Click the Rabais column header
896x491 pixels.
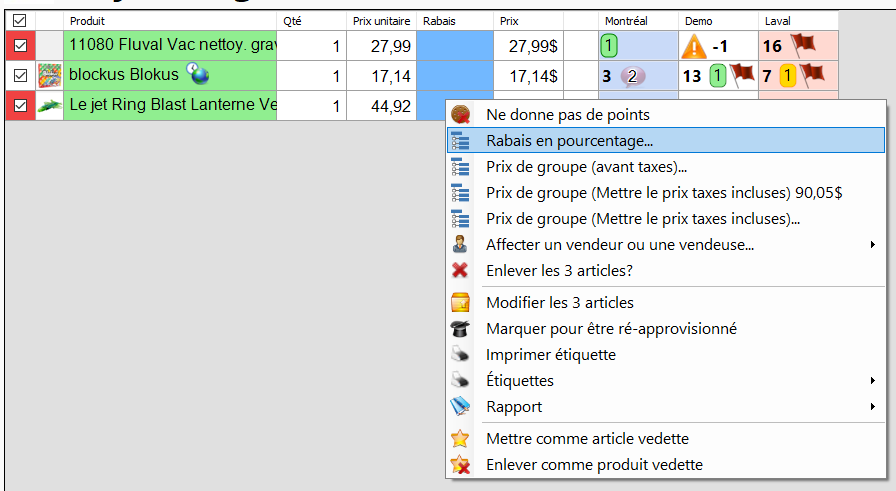coord(455,21)
